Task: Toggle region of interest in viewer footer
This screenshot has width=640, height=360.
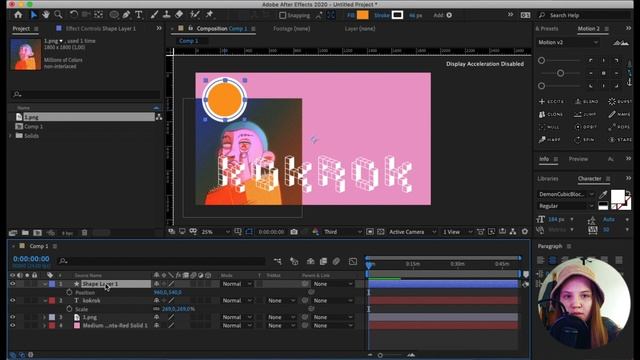Action: [370, 232]
